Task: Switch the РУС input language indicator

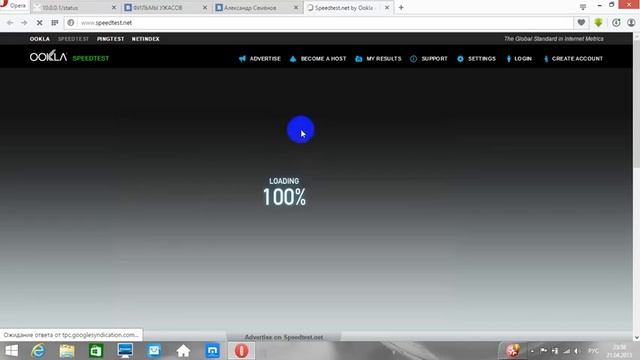Action: point(593,351)
